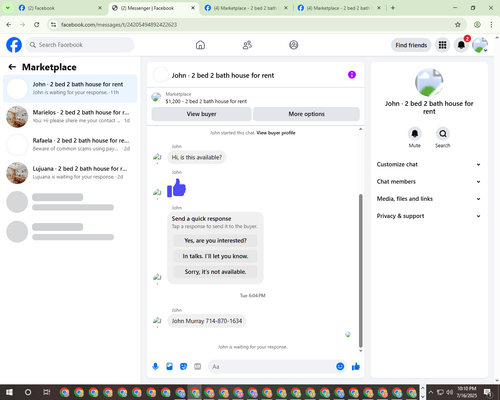500x400 pixels.
Task: Mute the conversation with the bell icon
Action: coord(415,134)
